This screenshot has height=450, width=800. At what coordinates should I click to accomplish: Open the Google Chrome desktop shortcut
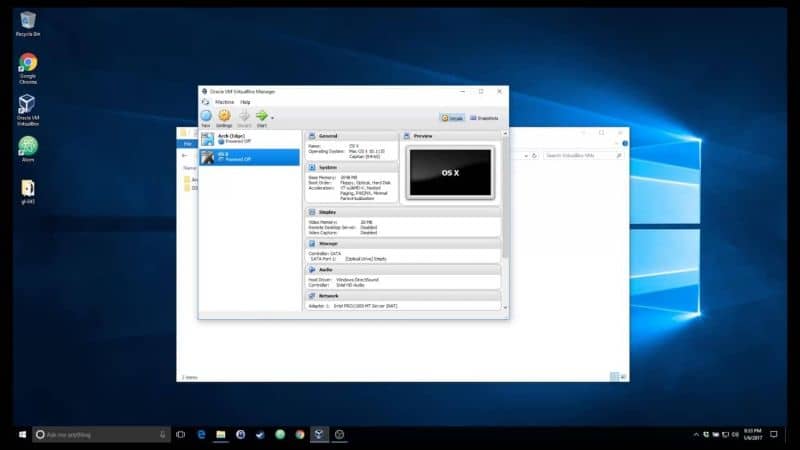(28, 68)
